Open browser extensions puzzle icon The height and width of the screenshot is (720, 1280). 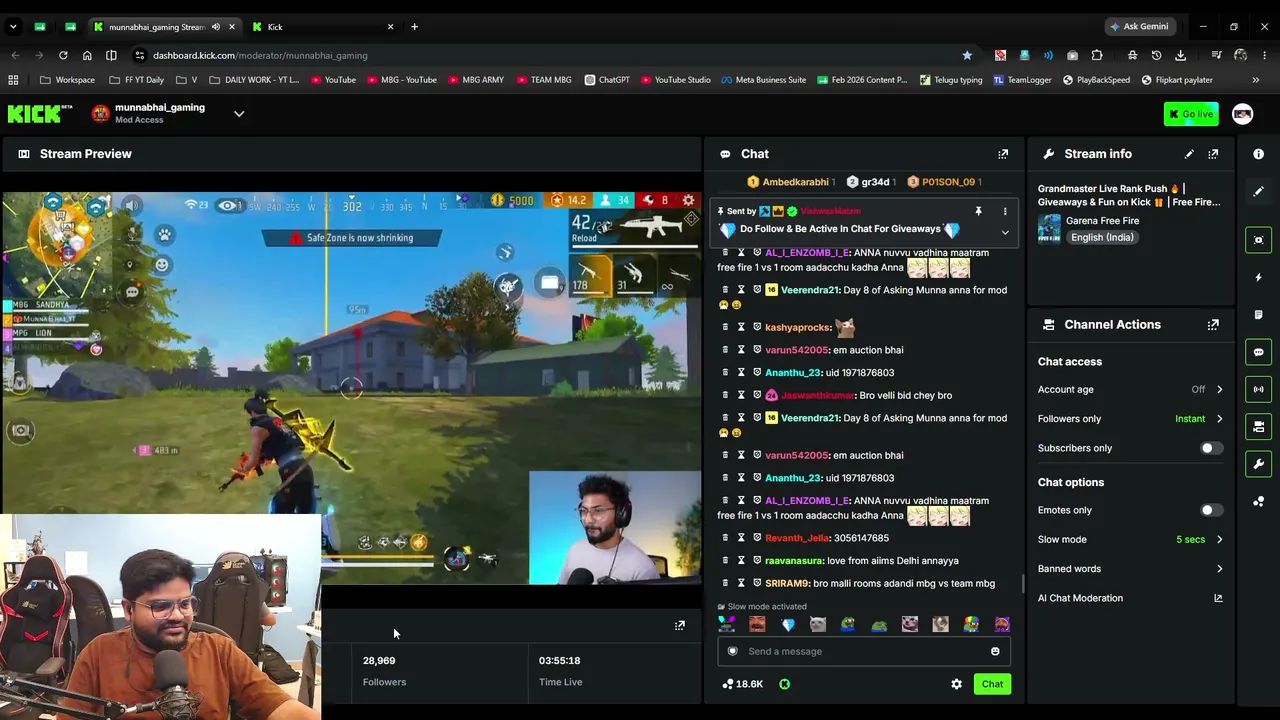(1097, 55)
